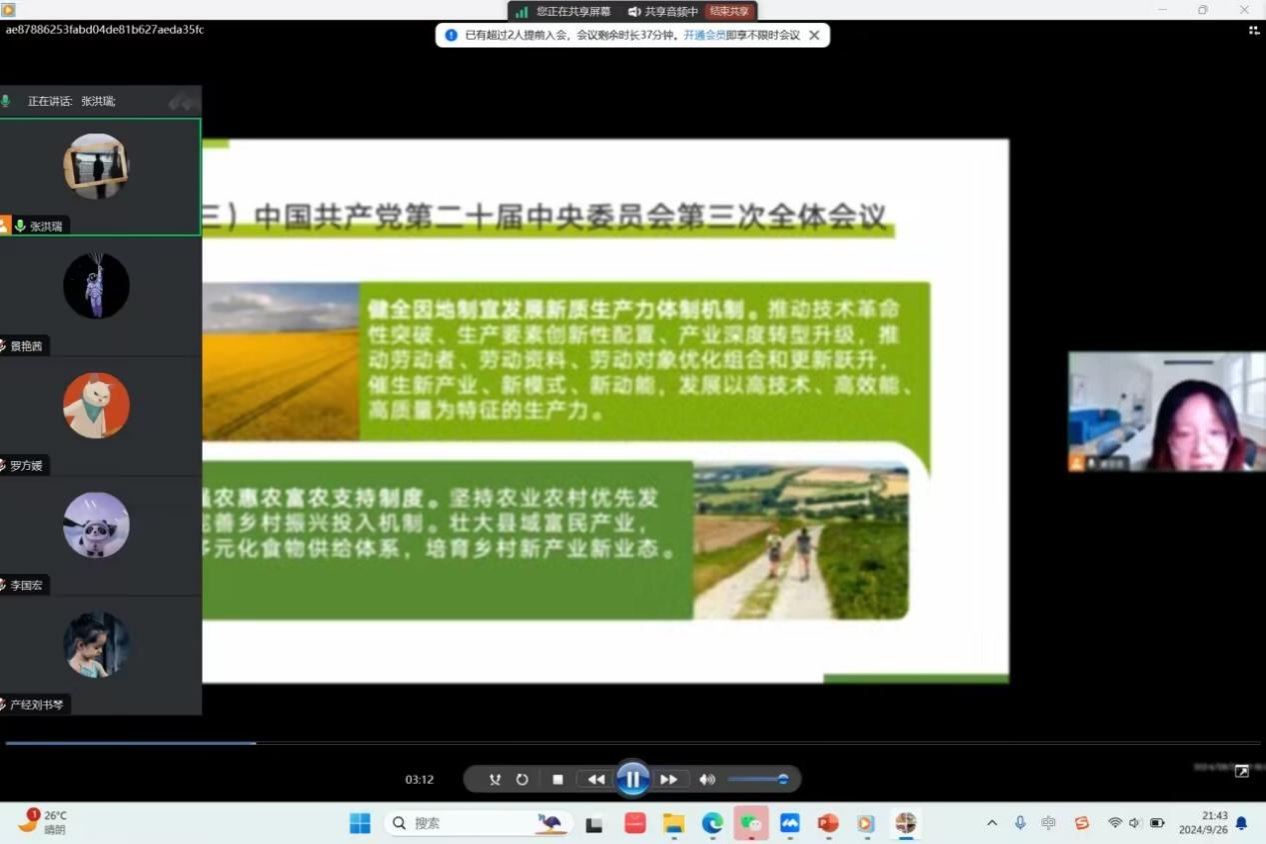Image resolution: width=1266 pixels, height=844 pixels.
Task: Toggle repeat in the media player
Action: 522,779
